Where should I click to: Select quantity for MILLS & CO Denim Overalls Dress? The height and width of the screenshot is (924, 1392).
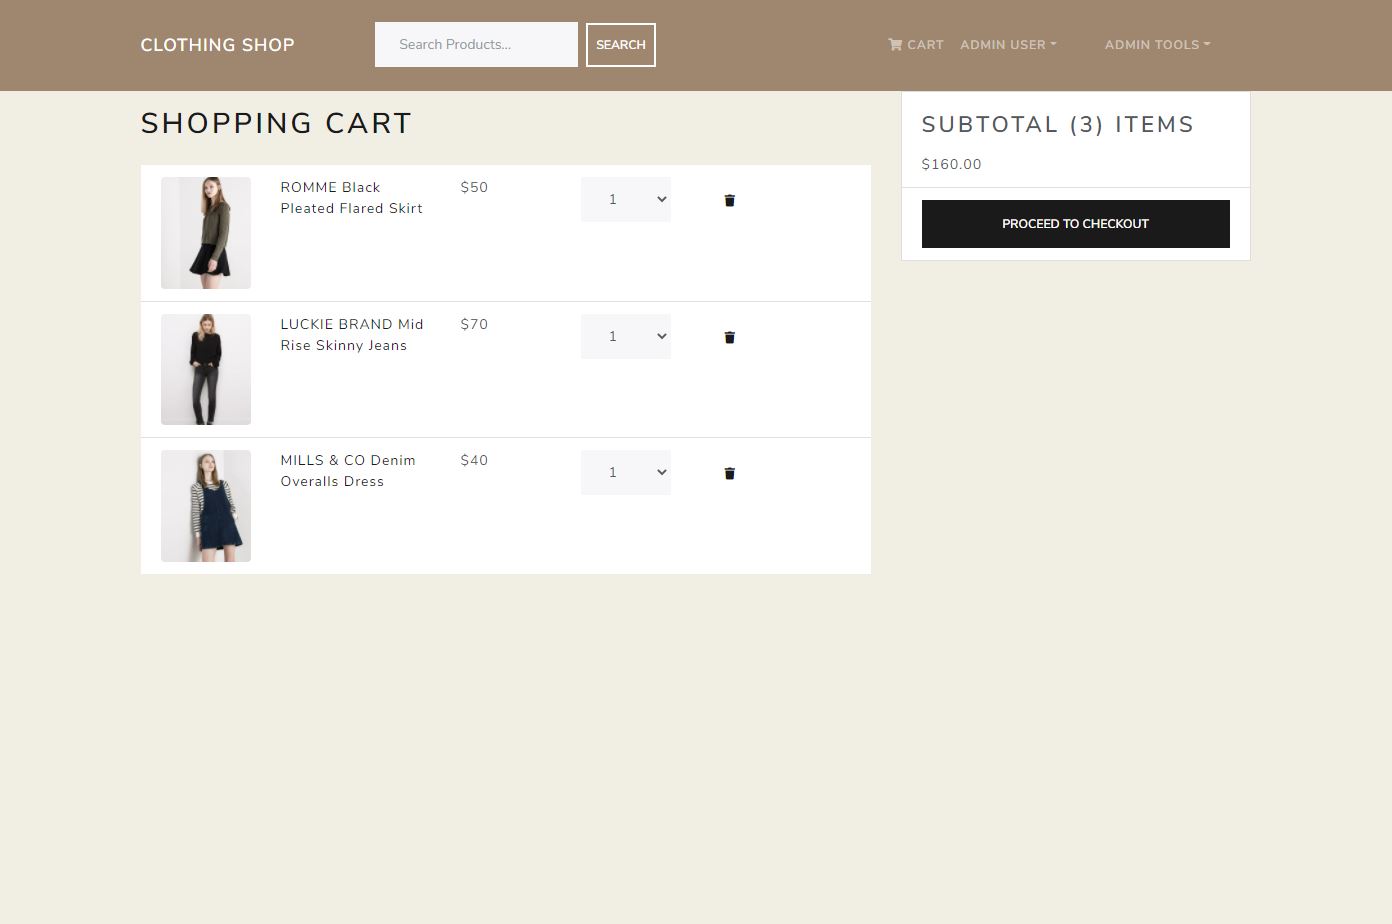click(x=626, y=472)
